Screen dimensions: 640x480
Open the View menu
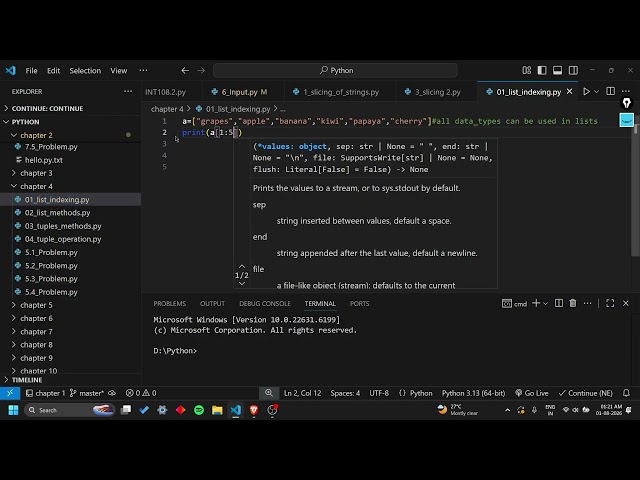click(119, 71)
